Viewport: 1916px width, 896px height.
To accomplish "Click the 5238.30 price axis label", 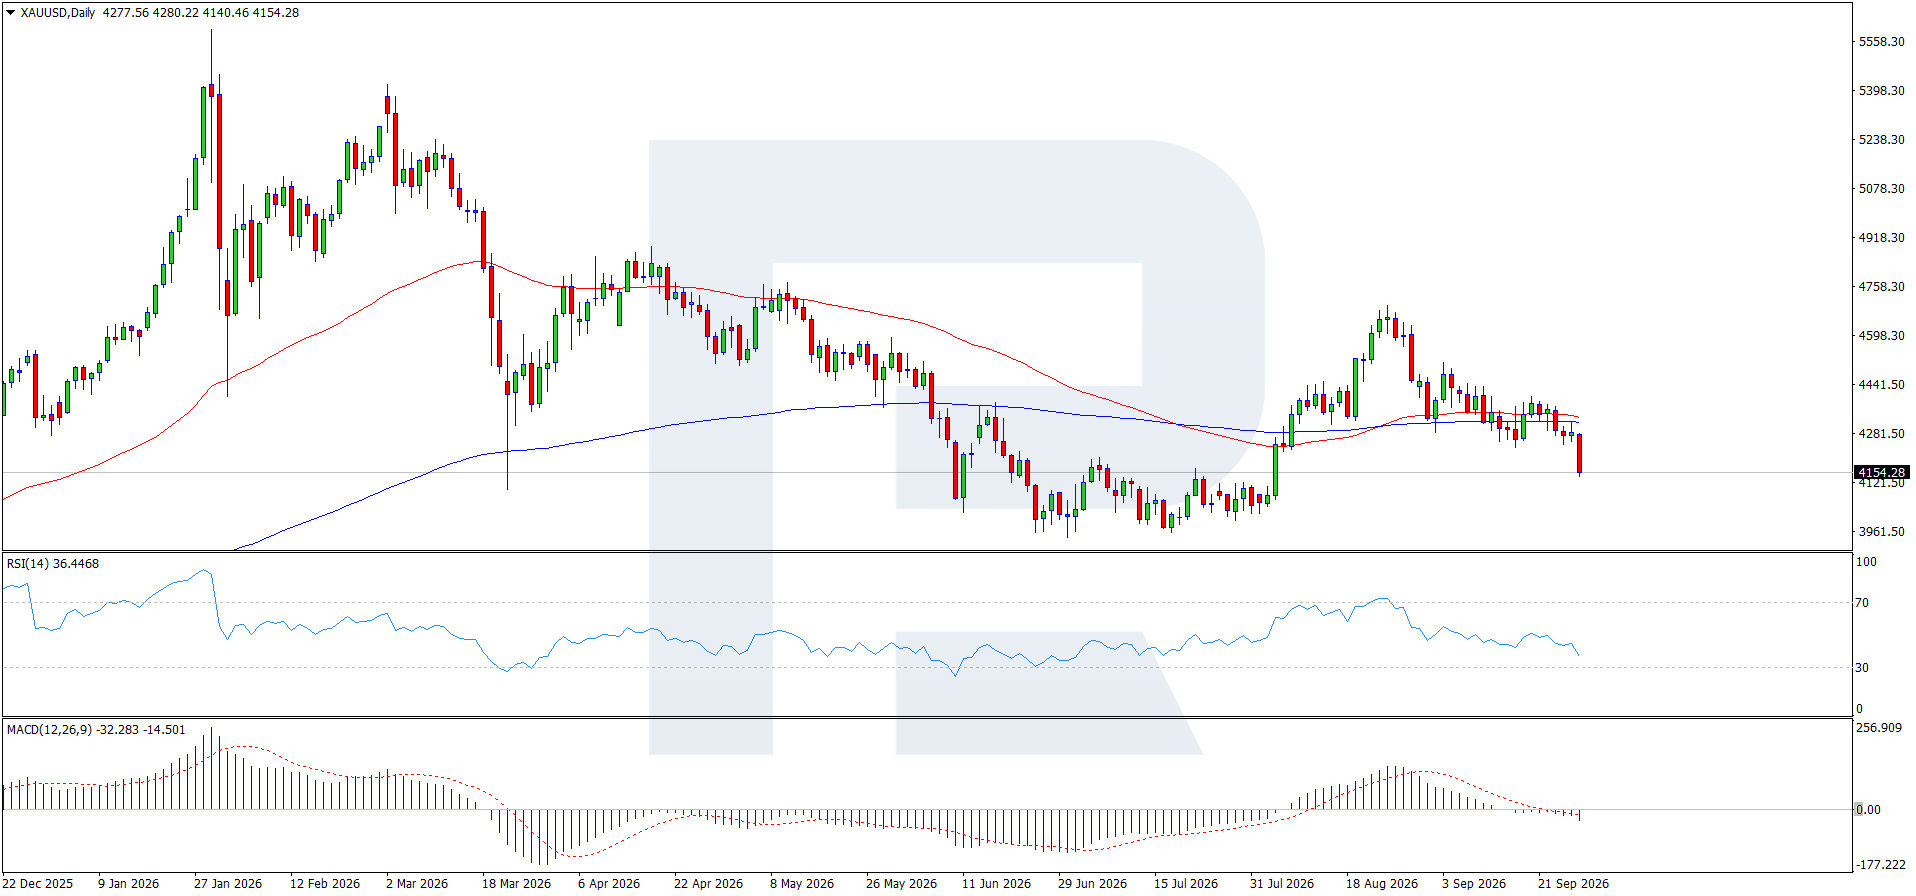I will click(1881, 140).
